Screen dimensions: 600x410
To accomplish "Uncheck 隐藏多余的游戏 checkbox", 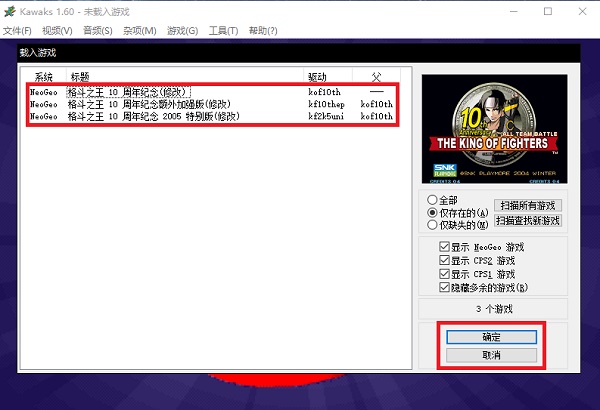I will coord(445,286).
